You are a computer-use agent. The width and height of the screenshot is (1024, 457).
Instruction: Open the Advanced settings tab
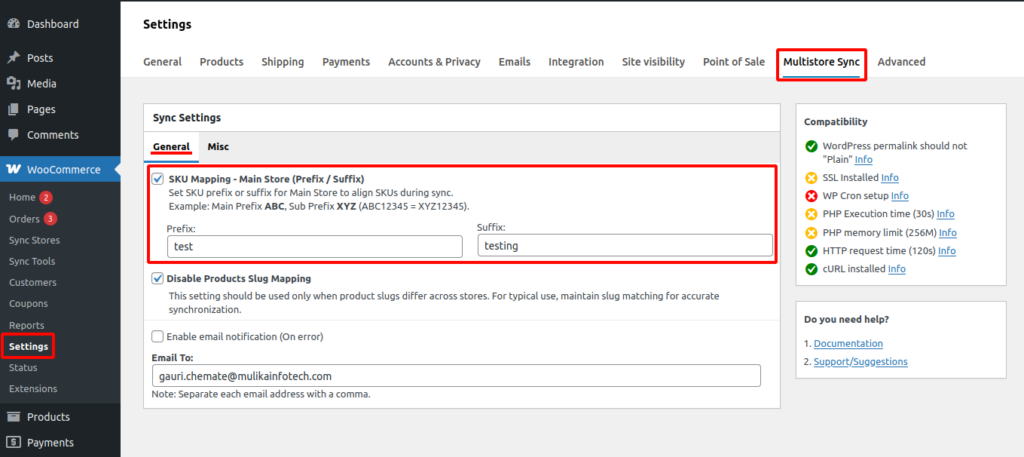901,62
